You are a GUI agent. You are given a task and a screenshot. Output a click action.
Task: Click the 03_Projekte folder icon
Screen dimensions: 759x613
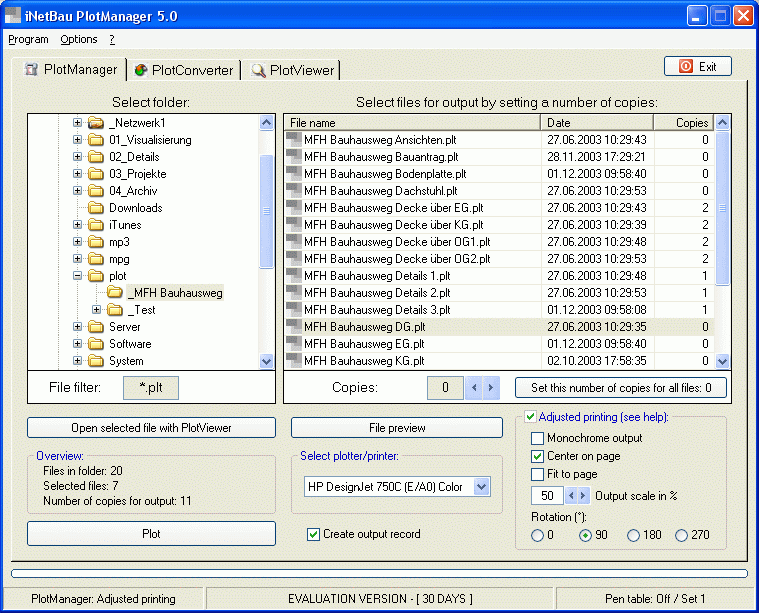pyautogui.click(x=96, y=174)
